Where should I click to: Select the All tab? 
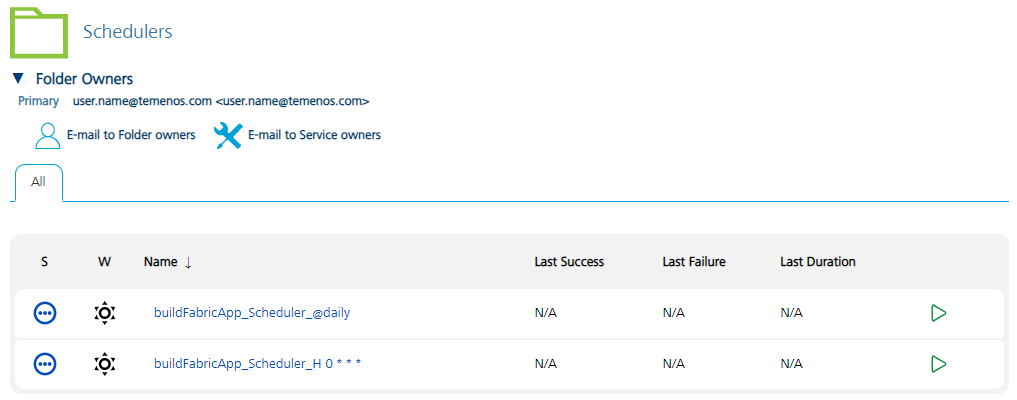tap(38, 182)
